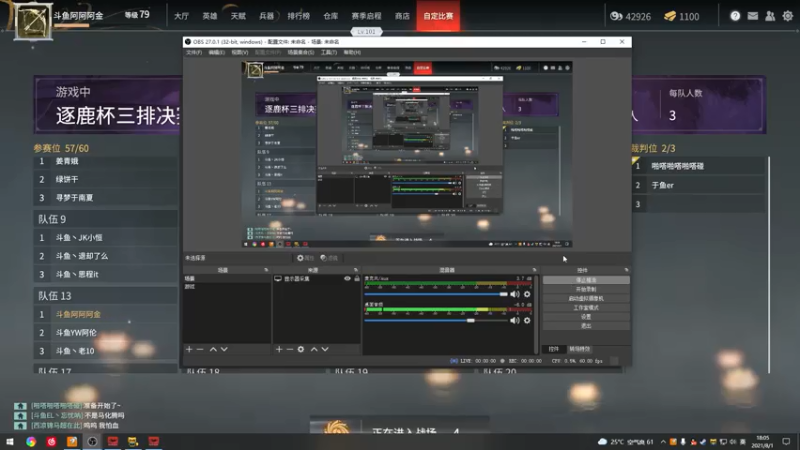
Task: Open game friends icon
Action: [x=770, y=16]
